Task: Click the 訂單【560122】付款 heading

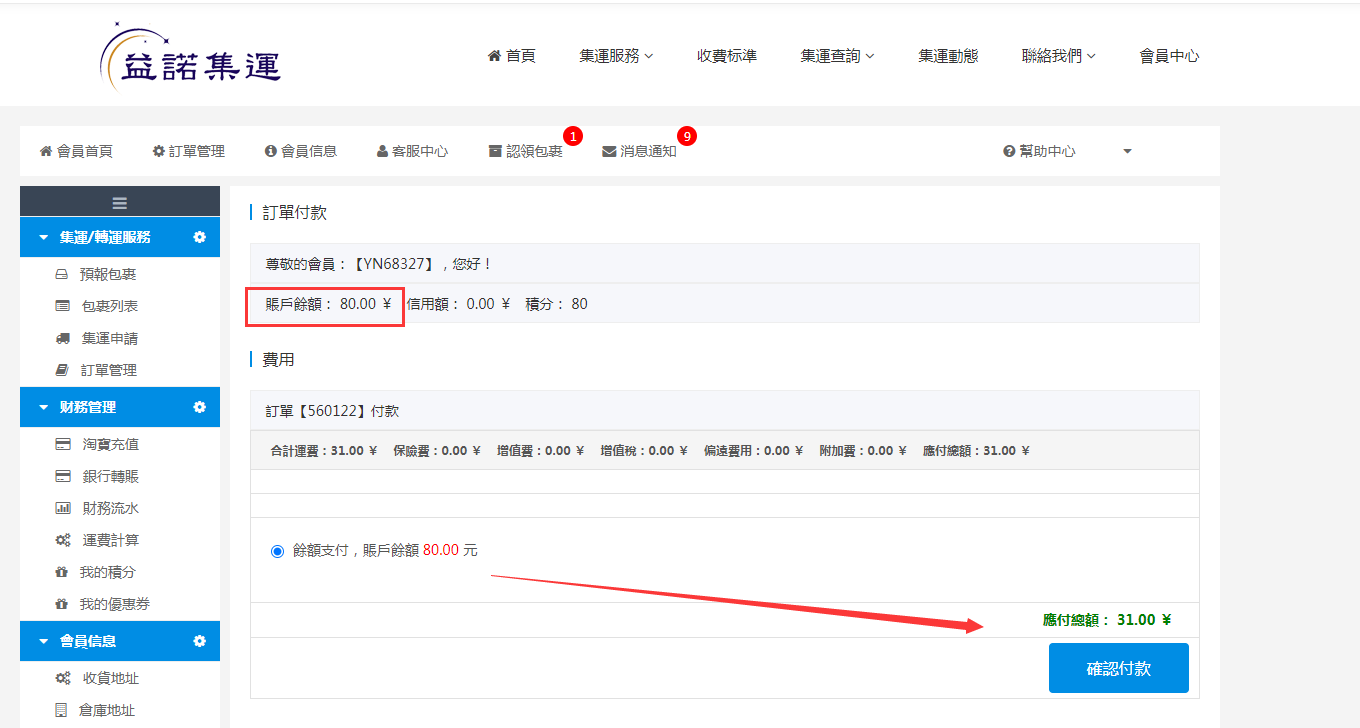Action: tap(332, 411)
